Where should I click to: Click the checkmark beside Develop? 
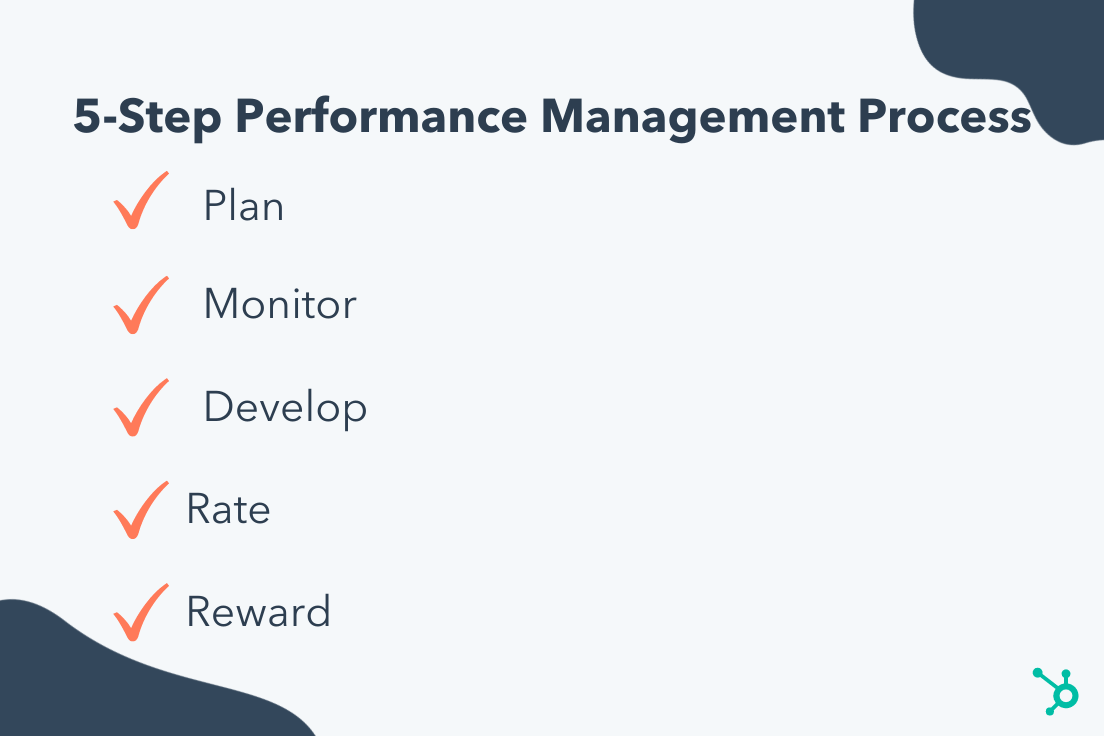141,407
